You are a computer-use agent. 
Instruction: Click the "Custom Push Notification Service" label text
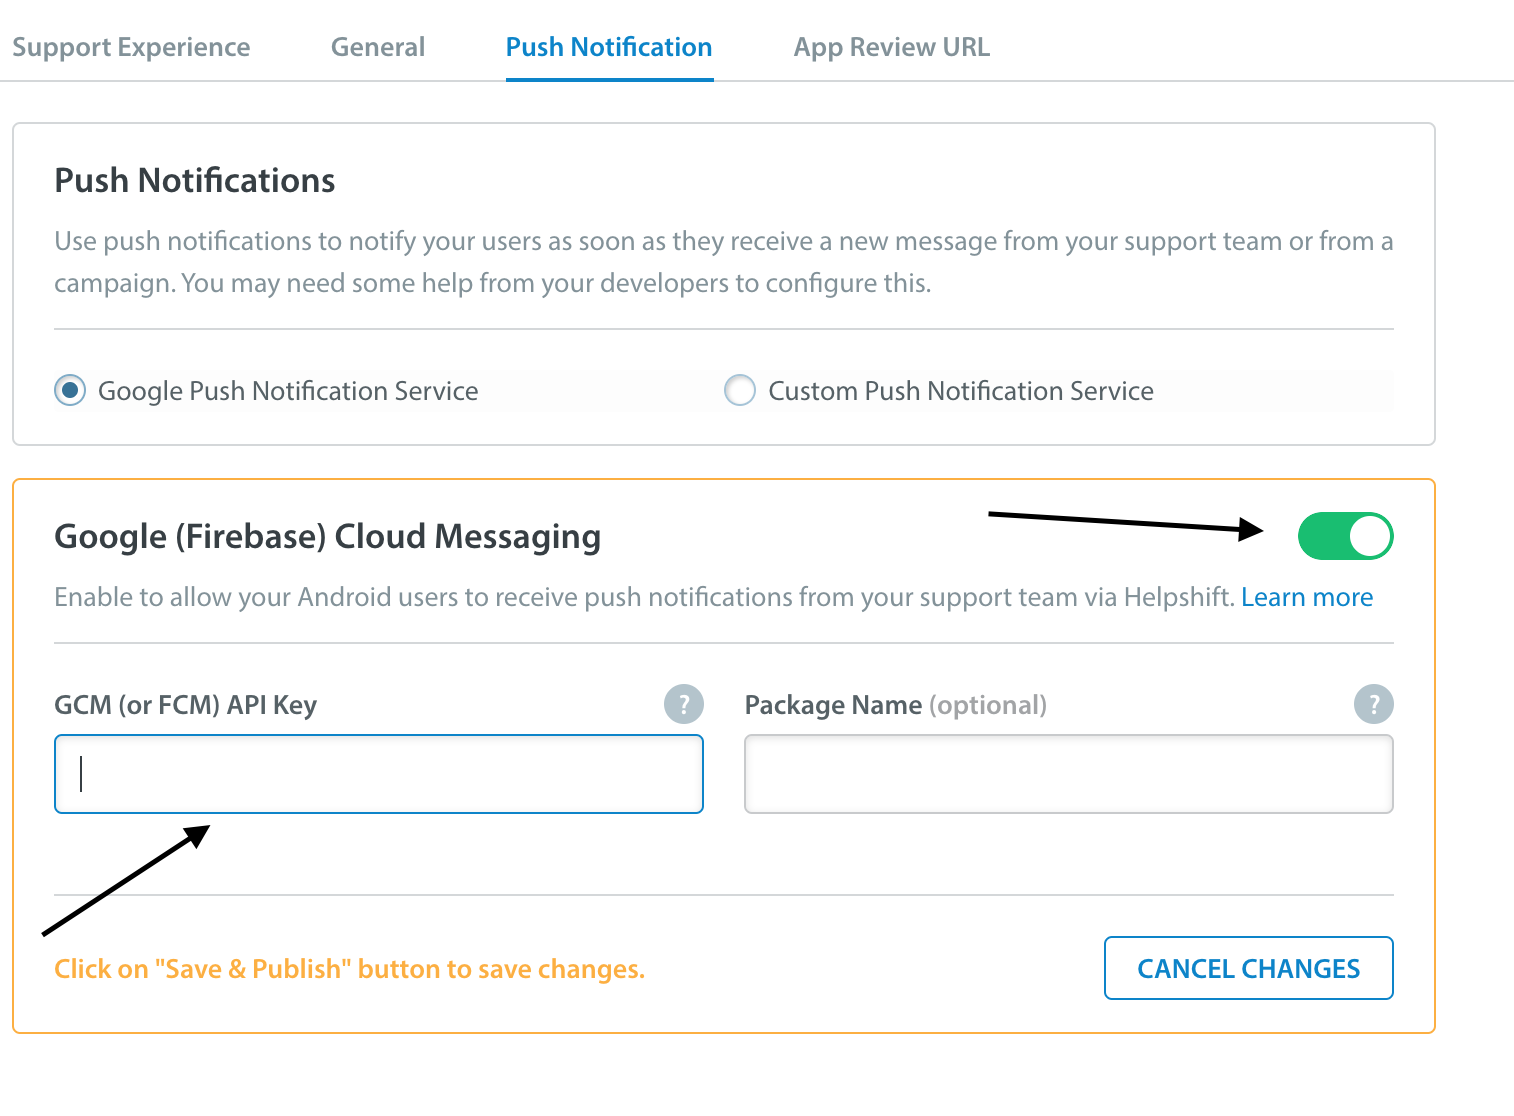(961, 391)
